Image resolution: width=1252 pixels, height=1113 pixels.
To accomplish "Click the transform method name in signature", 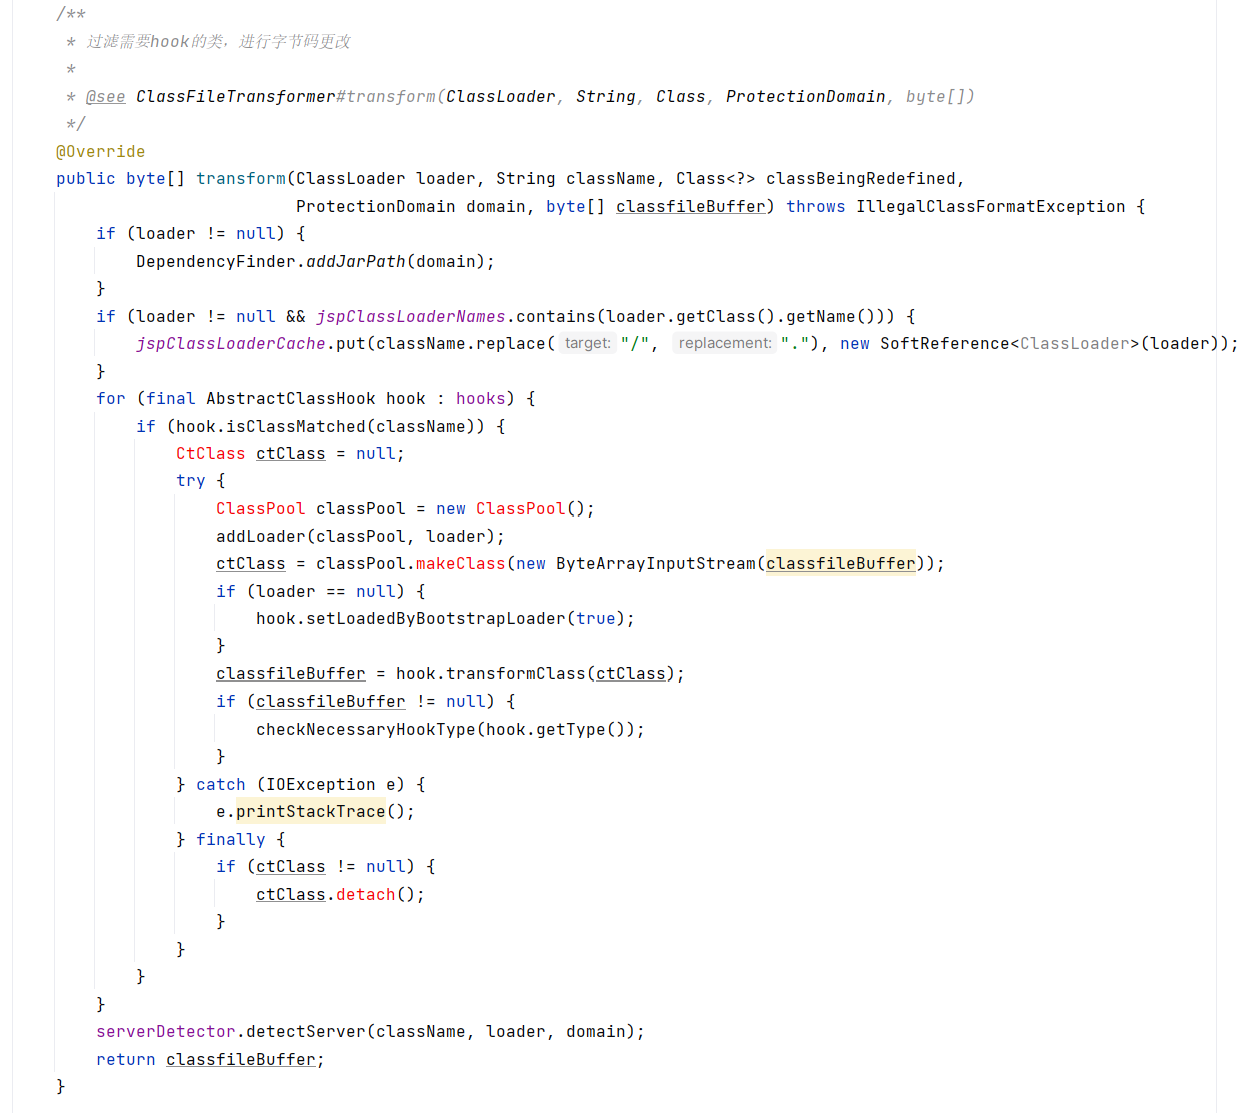I will (241, 178).
